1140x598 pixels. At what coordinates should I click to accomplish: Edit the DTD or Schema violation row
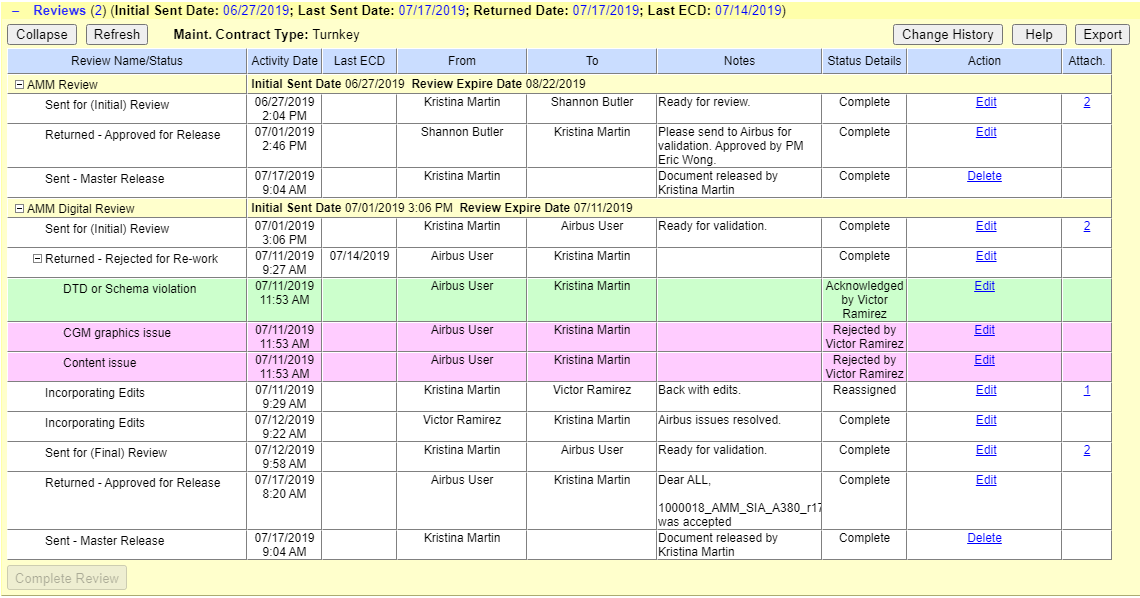[x=984, y=286]
